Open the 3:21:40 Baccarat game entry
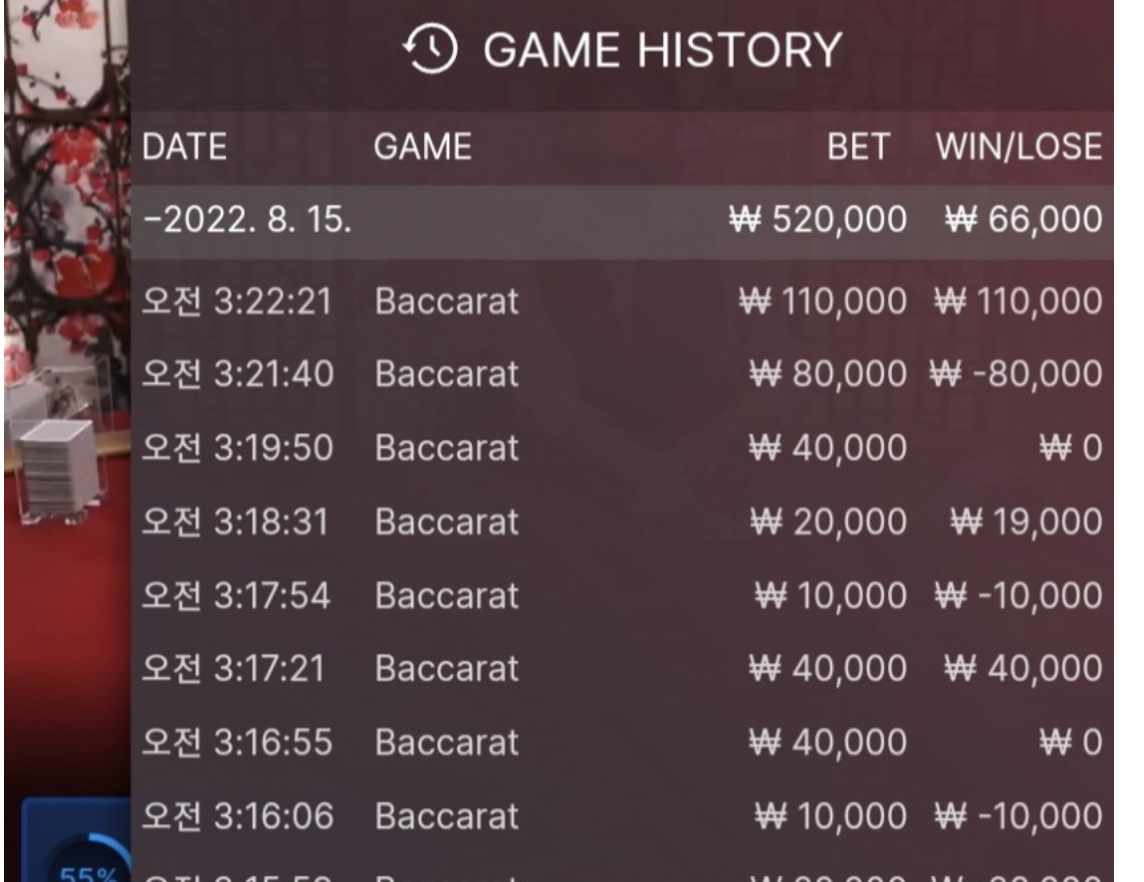This screenshot has width=1144, height=882. [622, 375]
